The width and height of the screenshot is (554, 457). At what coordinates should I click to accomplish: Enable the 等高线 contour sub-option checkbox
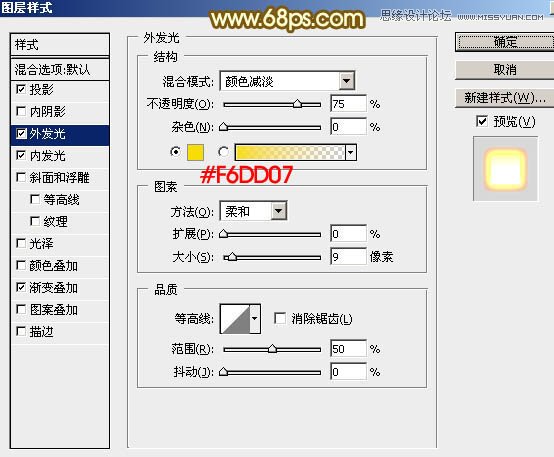click(x=35, y=199)
